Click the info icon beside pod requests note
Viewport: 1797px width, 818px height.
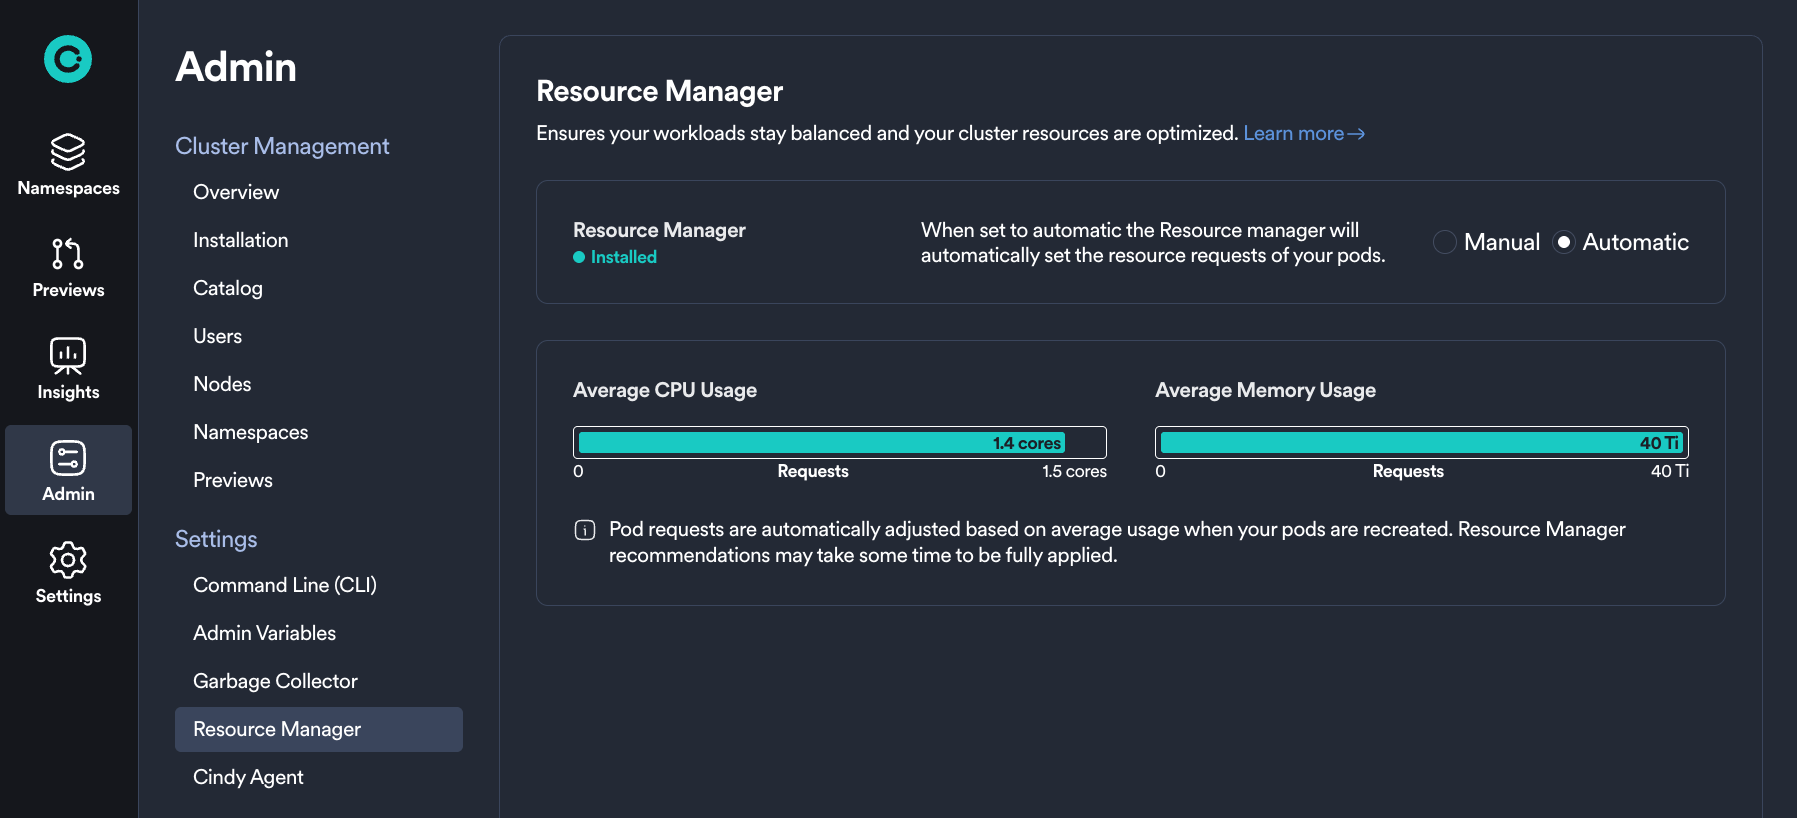(x=585, y=530)
